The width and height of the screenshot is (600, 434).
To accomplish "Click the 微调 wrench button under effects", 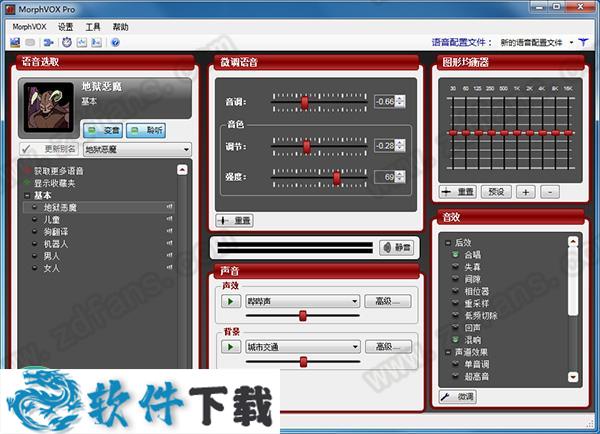I will click(457, 397).
